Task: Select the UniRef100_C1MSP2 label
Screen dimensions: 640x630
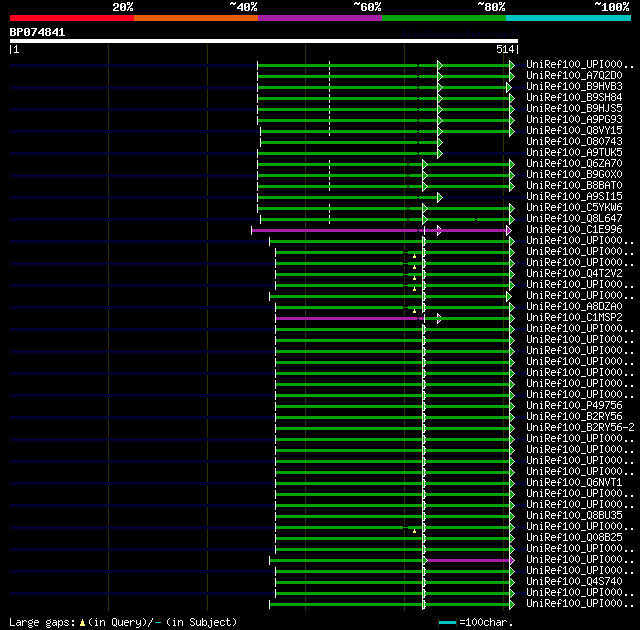Action: (574, 318)
